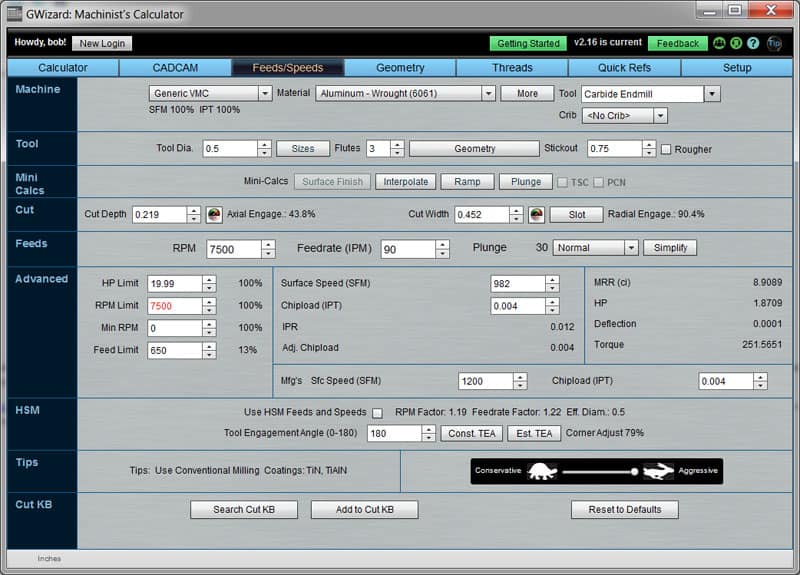Image resolution: width=800 pixels, height=575 pixels.
Task: Open the Plunge Normal dropdown
Action: (595, 248)
